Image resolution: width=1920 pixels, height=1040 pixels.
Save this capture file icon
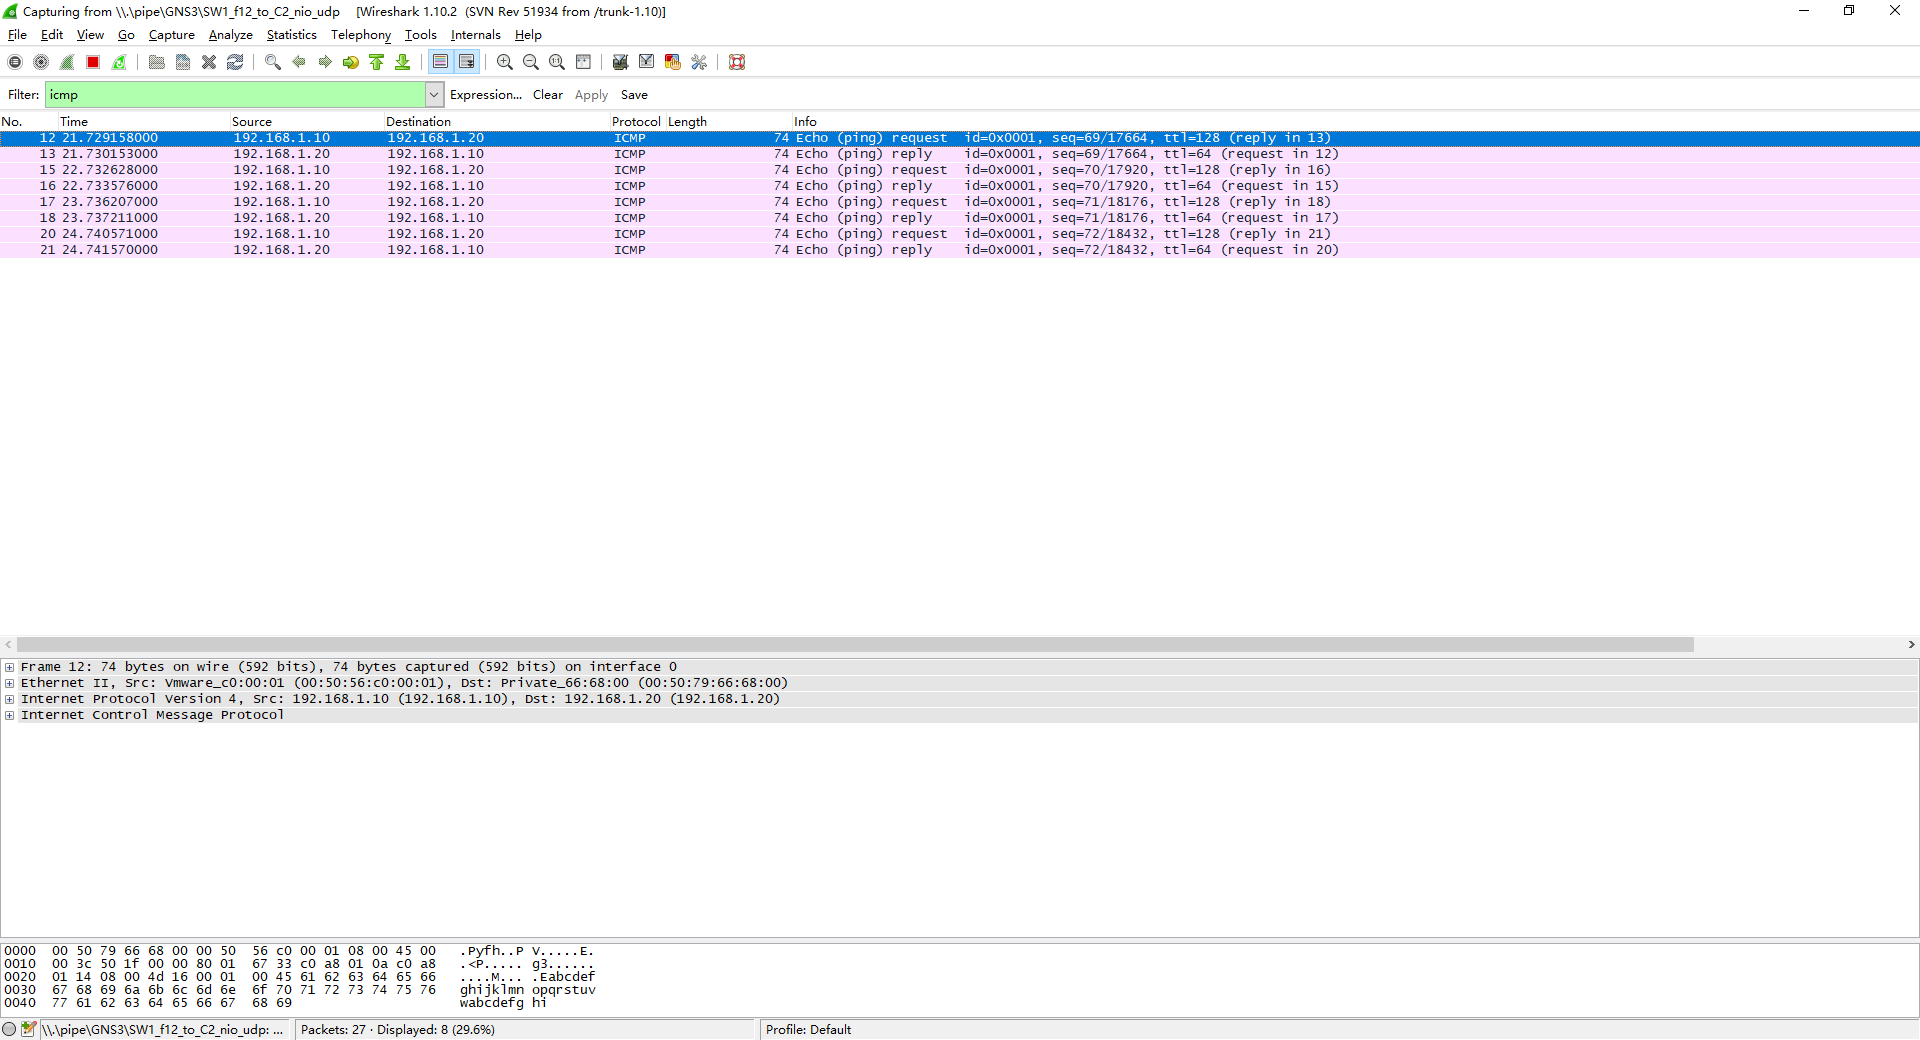(183, 62)
